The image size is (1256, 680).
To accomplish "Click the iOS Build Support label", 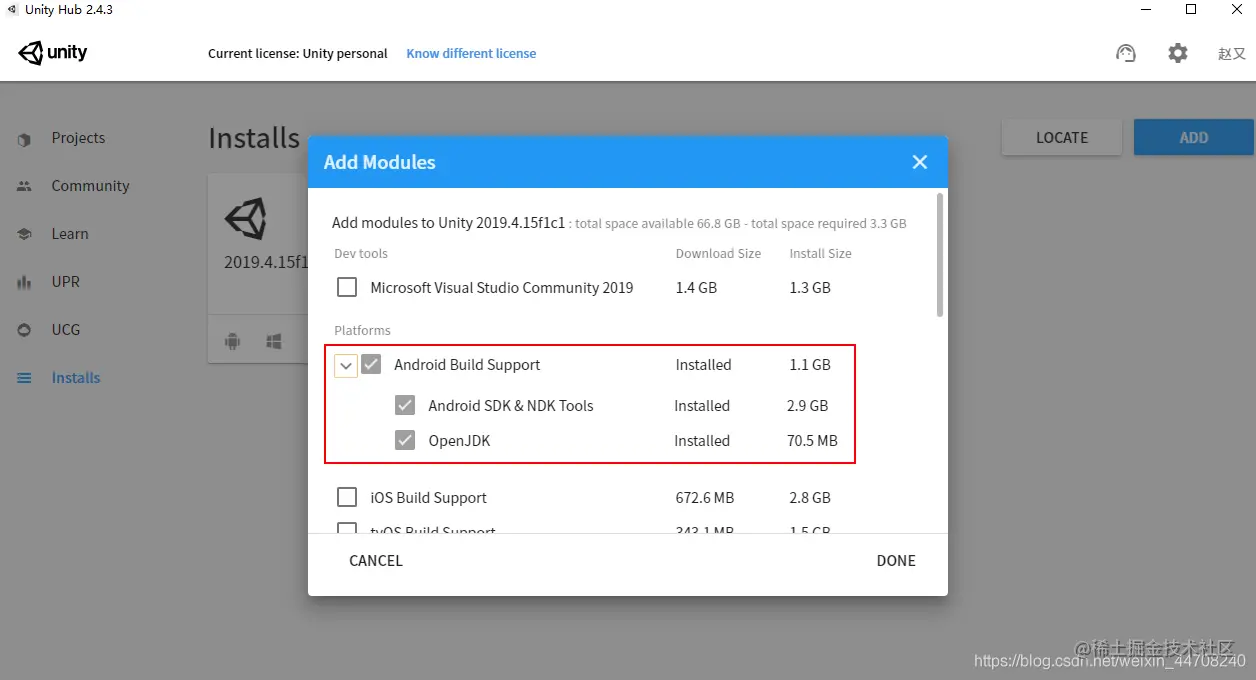I will (428, 498).
